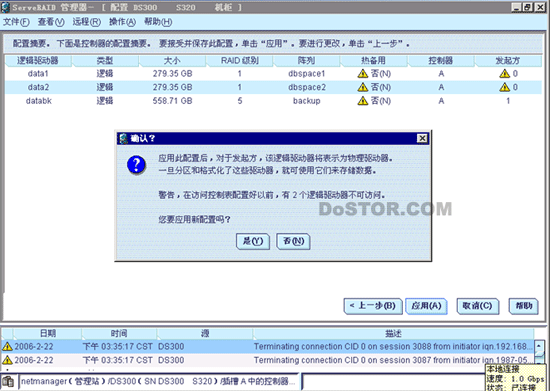Click the 源 event log column header

click(205, 333)
